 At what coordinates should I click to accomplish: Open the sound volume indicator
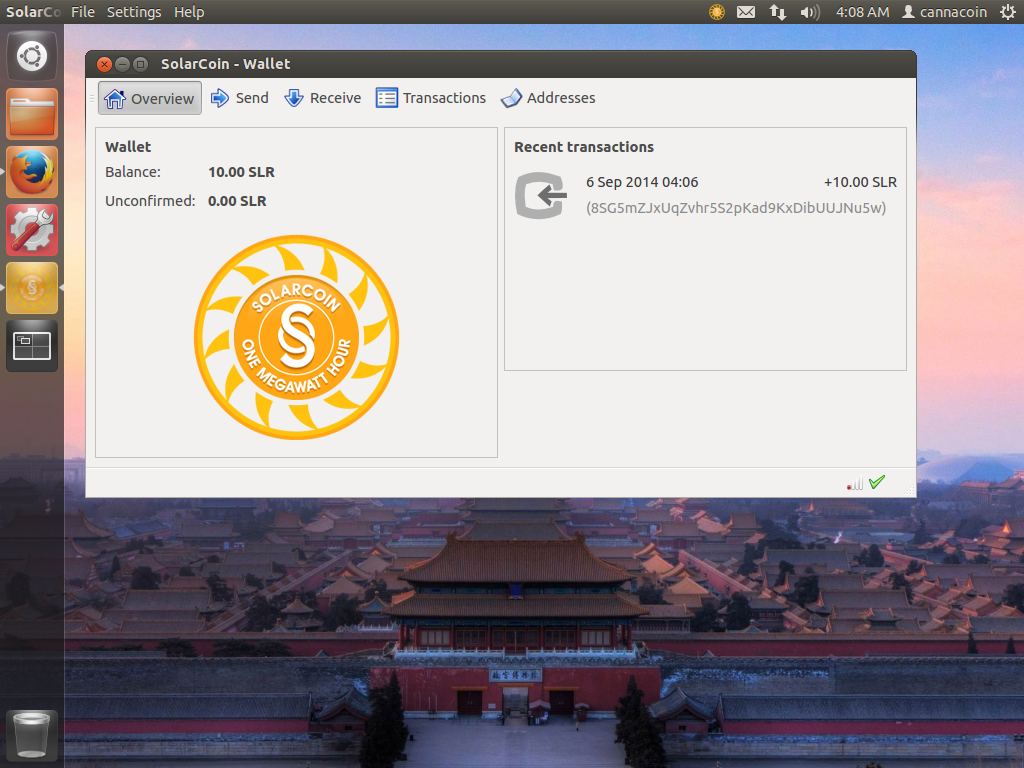coord(810,12)
